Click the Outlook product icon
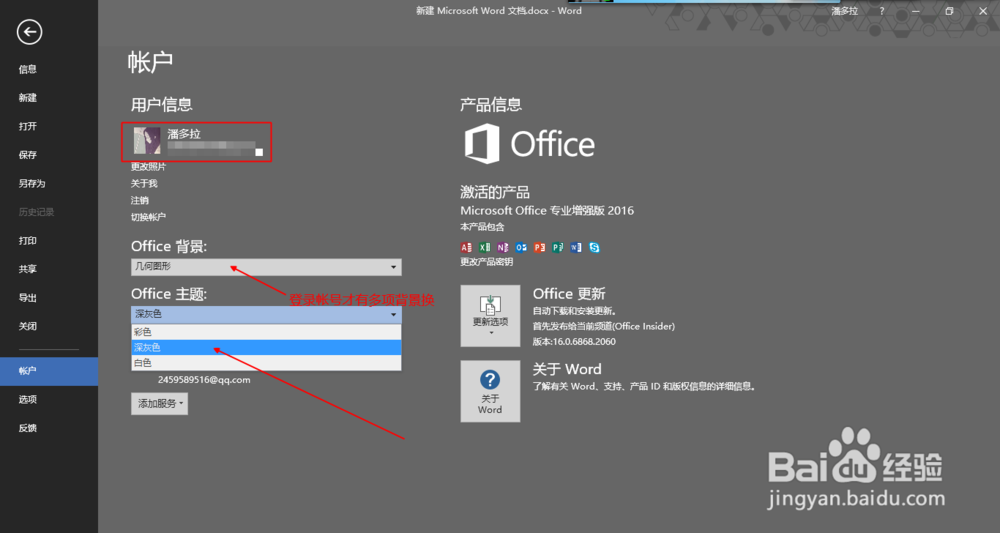 (521, 247)
